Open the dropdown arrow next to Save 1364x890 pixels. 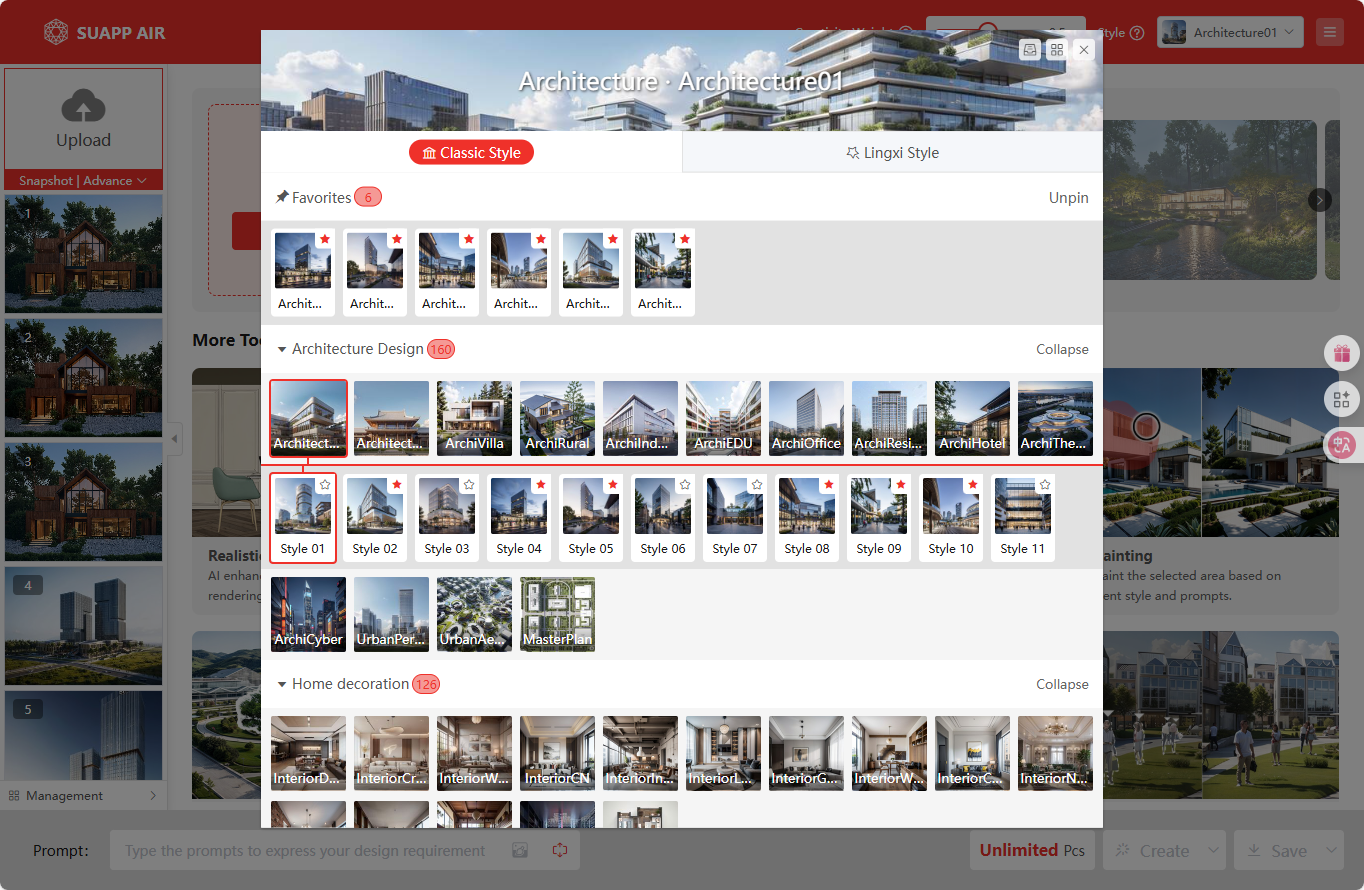pyautogui.click(x=1331, y=851)
